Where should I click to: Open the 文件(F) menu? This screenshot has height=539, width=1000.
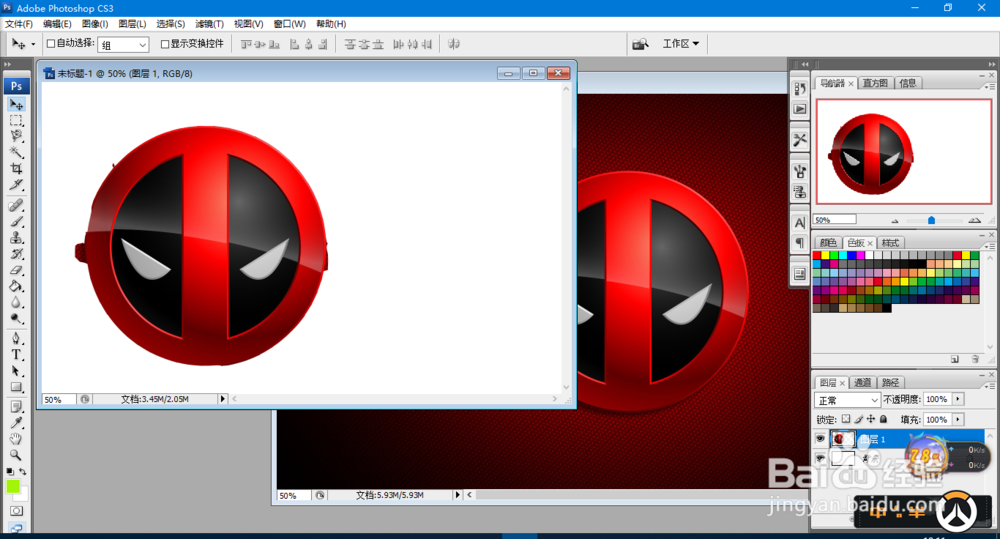coord(18,24)
